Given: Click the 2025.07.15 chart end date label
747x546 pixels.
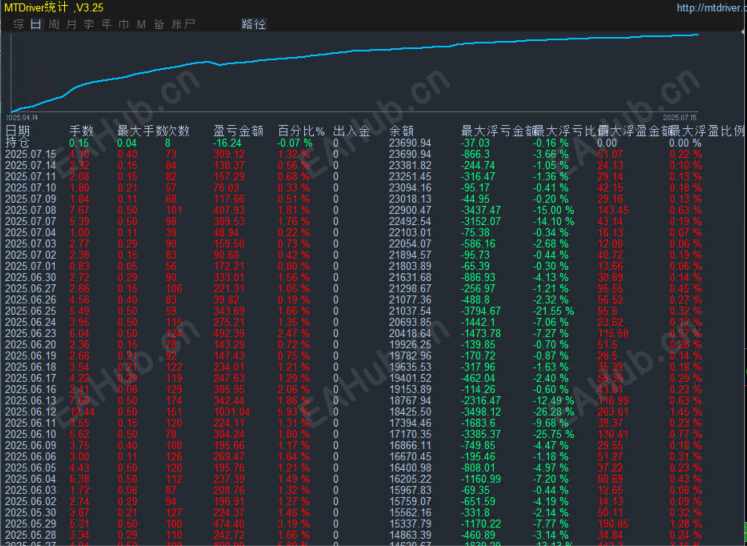Looking at the screenshot, I should [x=679, y=117].
